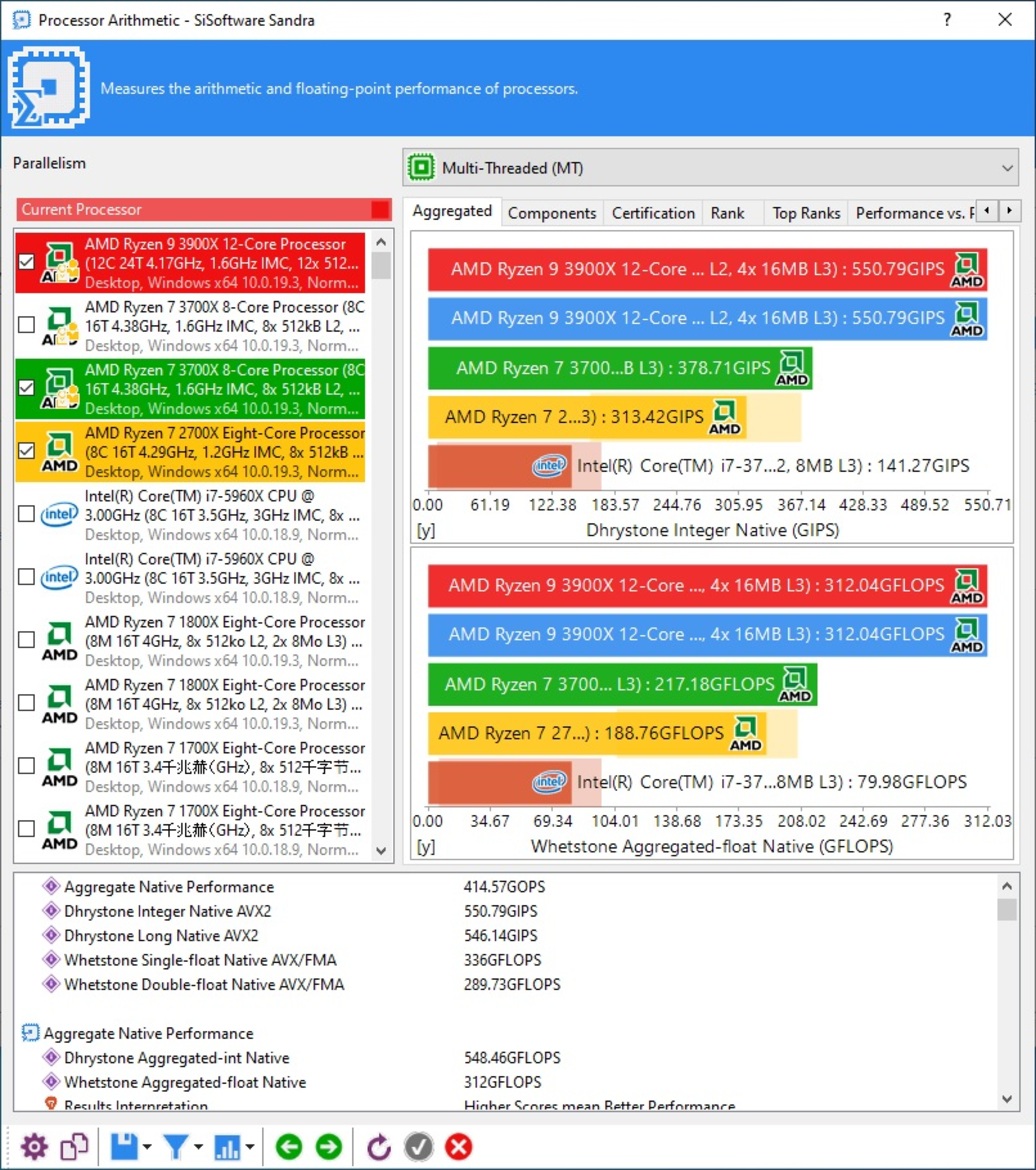
Task: Click AMD logo on green Whetstone bar
Action: coord(795,684)
